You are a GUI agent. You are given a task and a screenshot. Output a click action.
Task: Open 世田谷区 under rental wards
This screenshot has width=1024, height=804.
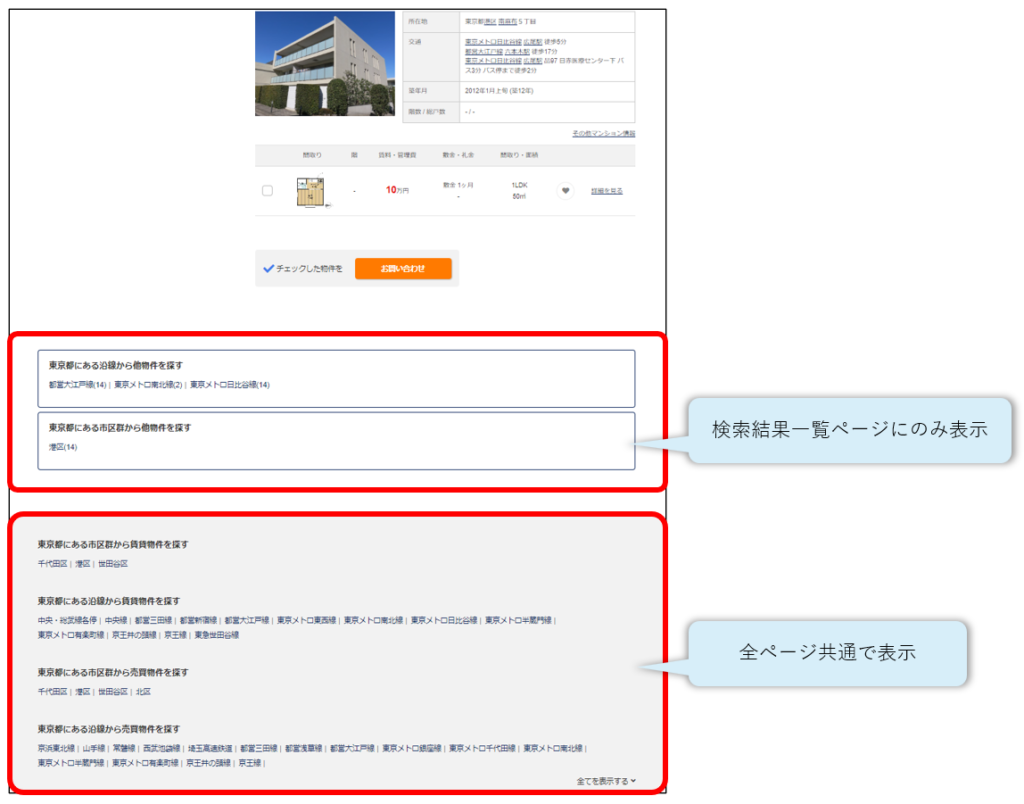[113, 564]
